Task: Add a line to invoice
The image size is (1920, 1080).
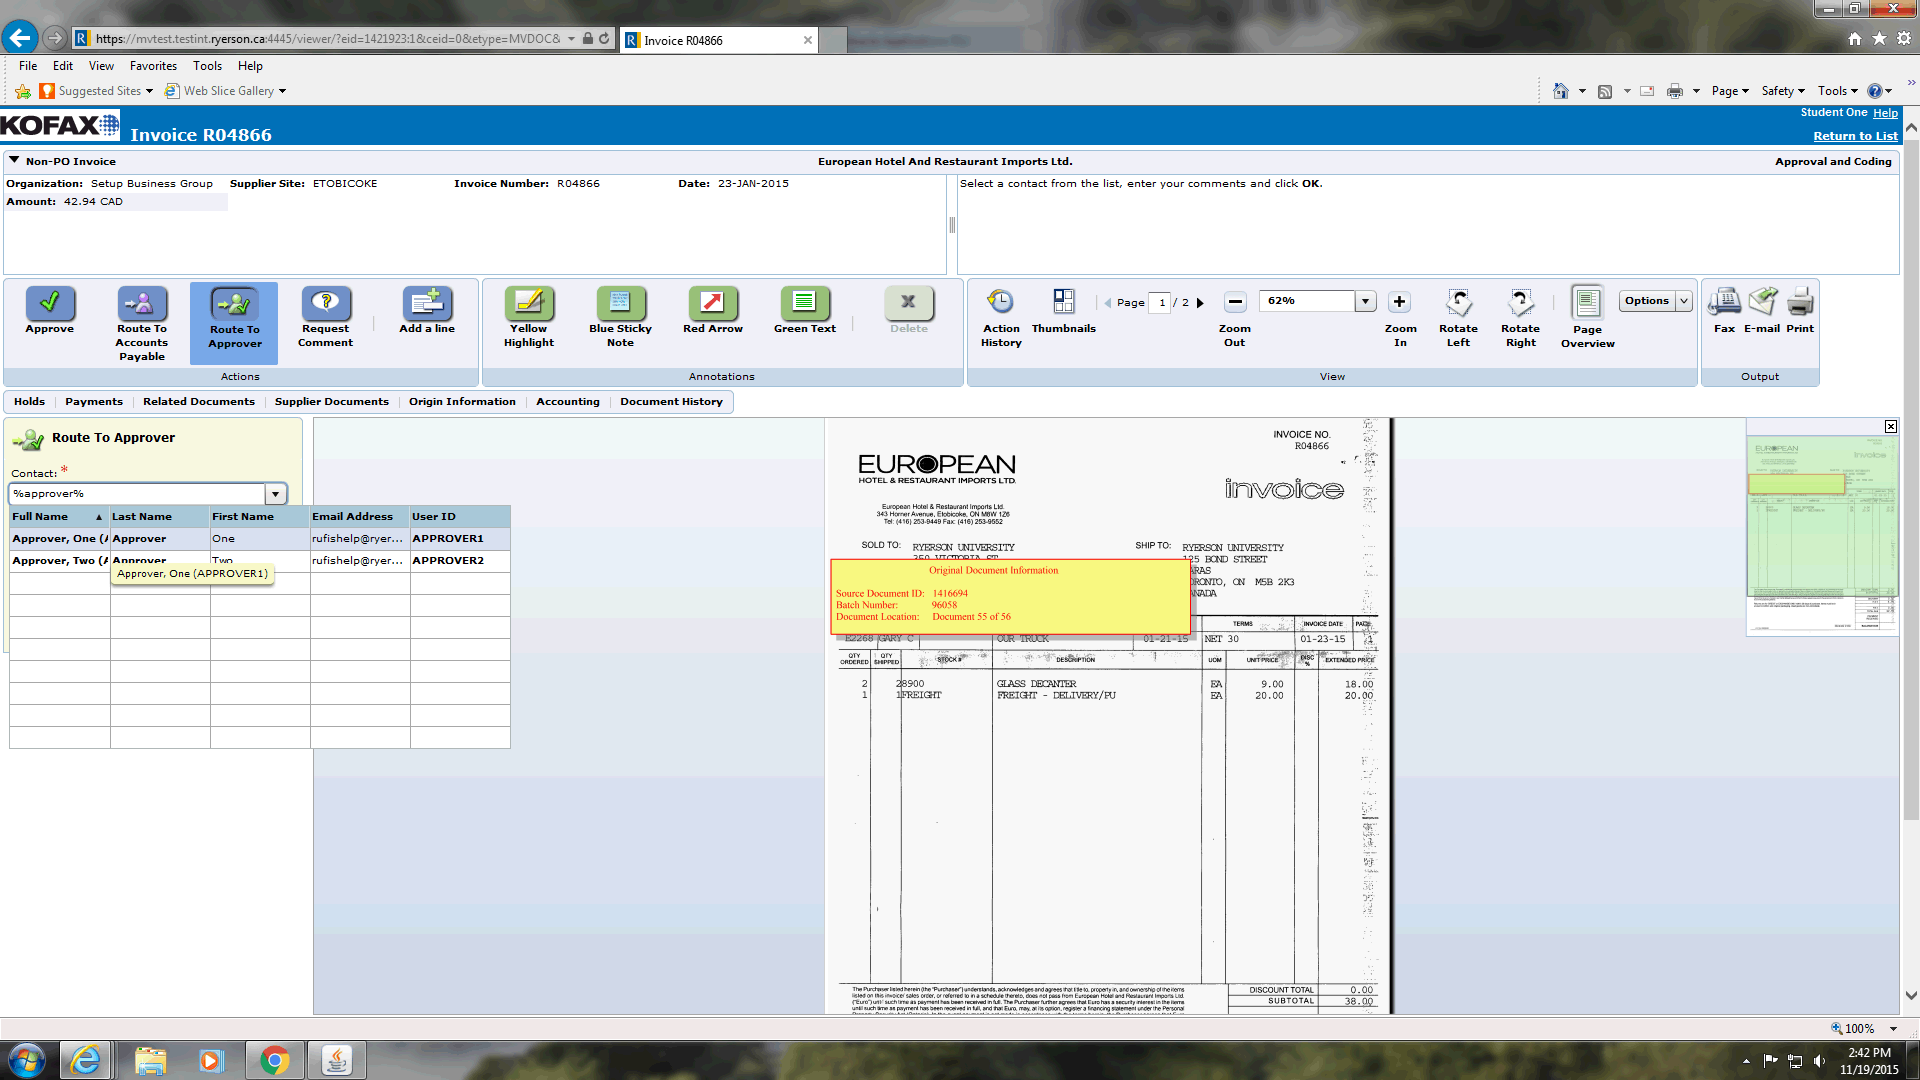Action: (427, 302)
